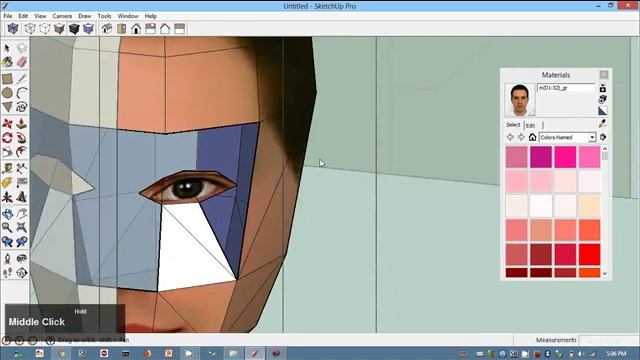Open the Camera menu
The width and height of the screenshot is (640, 360).
click(x=62, y=16)
